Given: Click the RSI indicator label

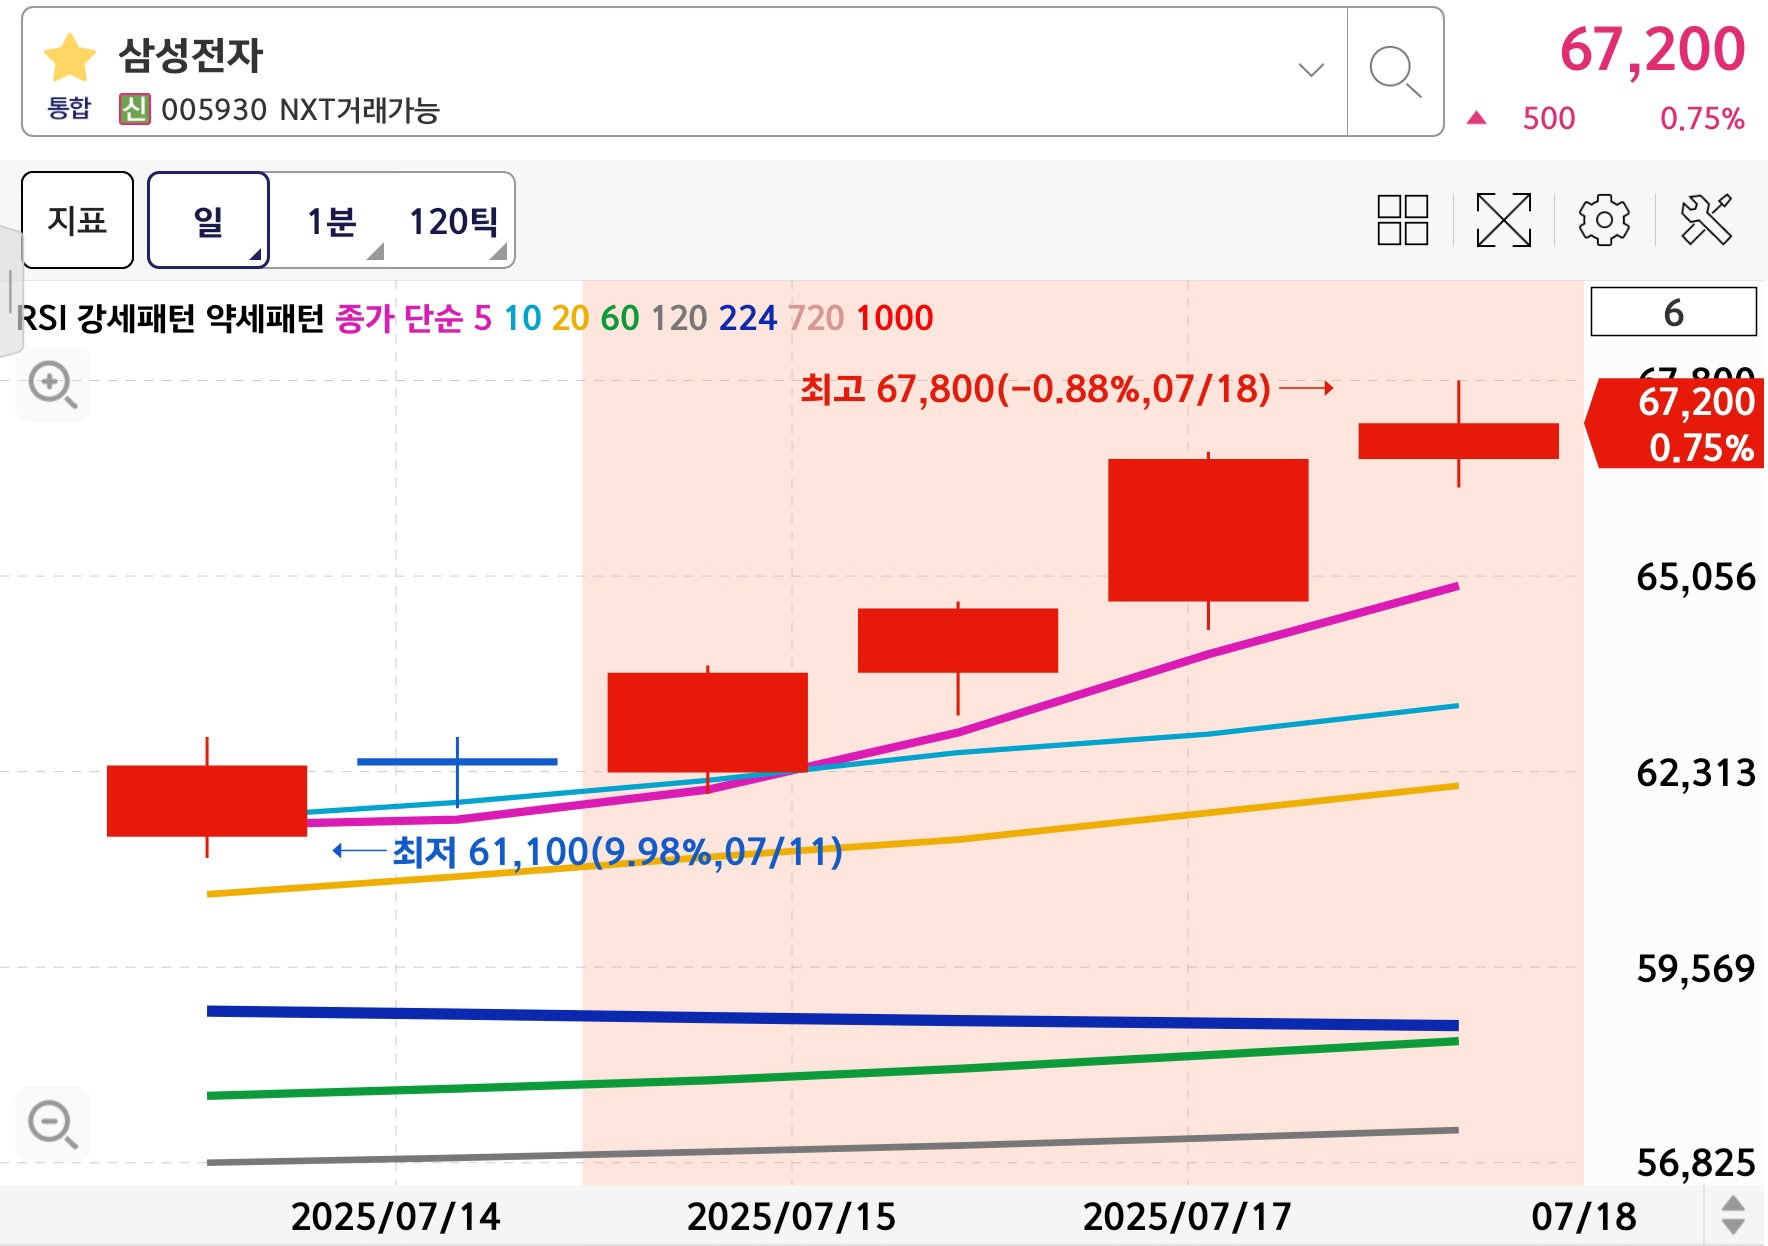Looking at the screenshot, I should (42, 318).
